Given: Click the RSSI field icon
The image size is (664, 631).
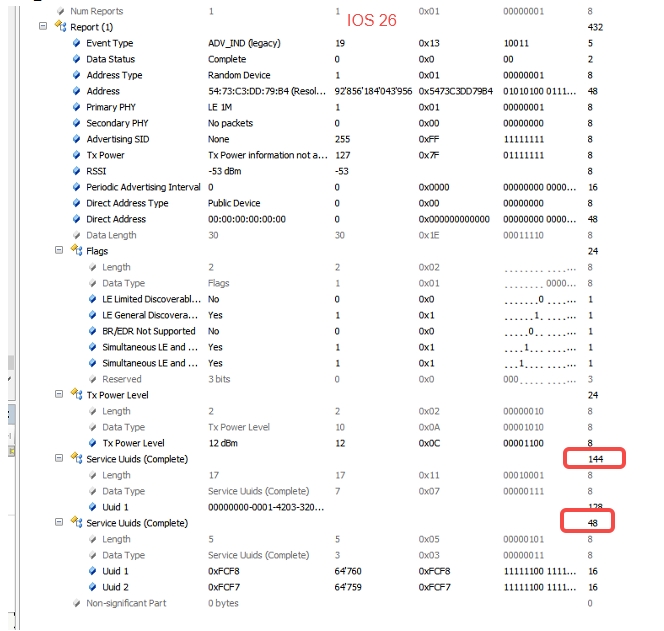Looking at the screenshot, I should click(x=77, y=171).
